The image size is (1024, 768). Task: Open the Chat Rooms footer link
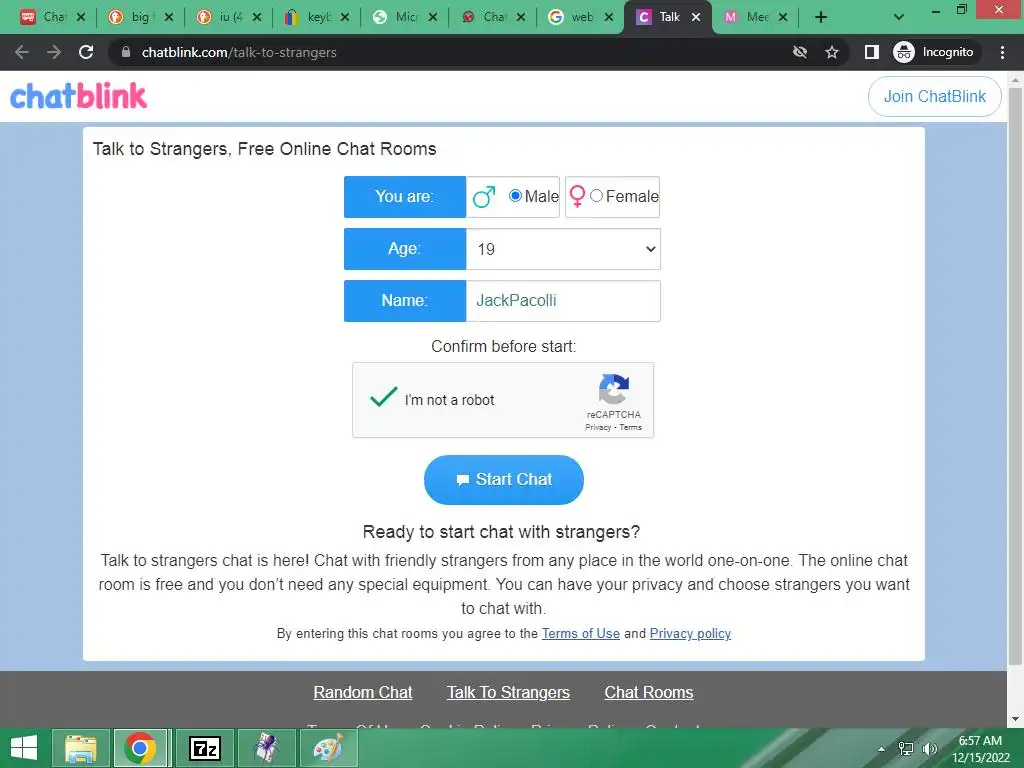click(x=648, y=692)
